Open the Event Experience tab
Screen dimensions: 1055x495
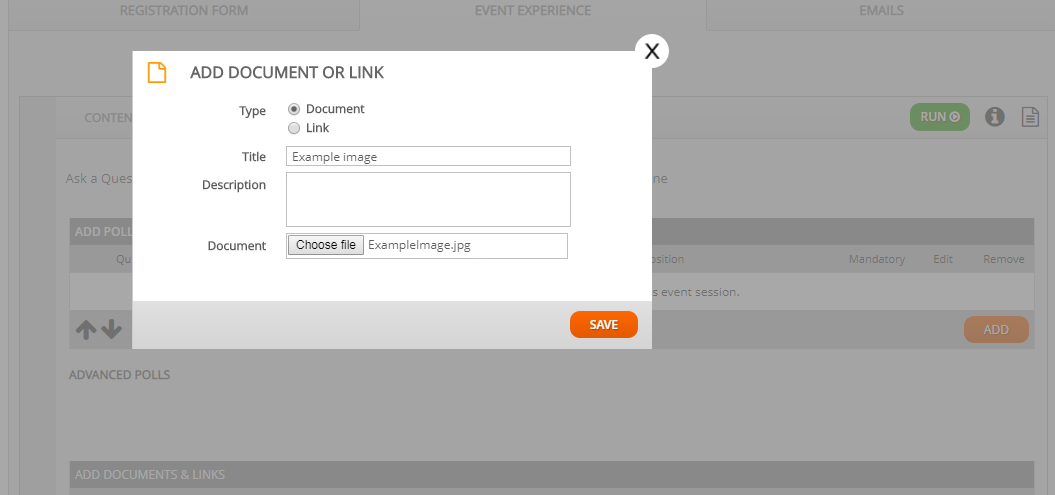533,11
